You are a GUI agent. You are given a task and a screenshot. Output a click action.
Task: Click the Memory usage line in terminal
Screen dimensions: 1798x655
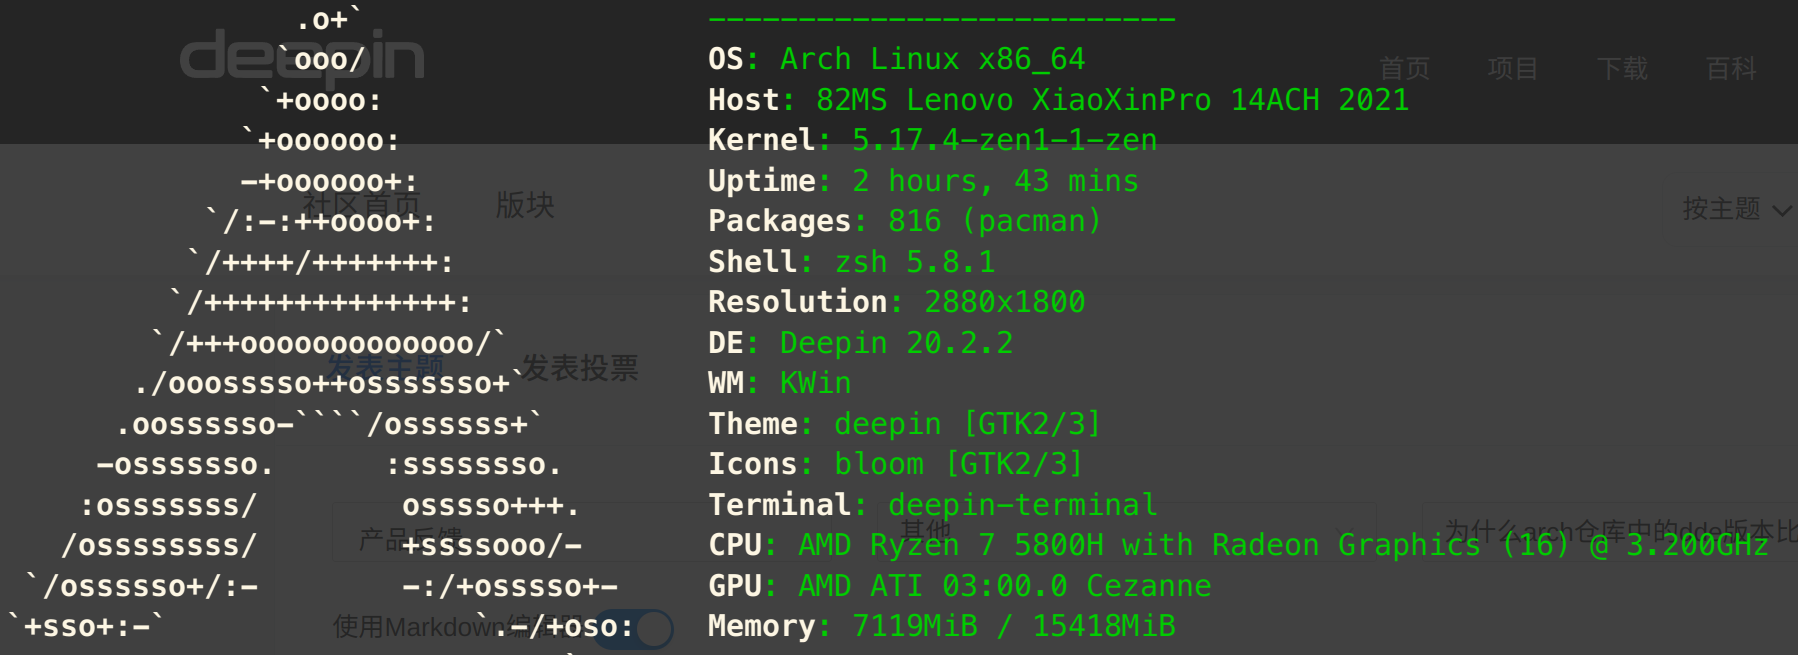[x=941, y=626]
